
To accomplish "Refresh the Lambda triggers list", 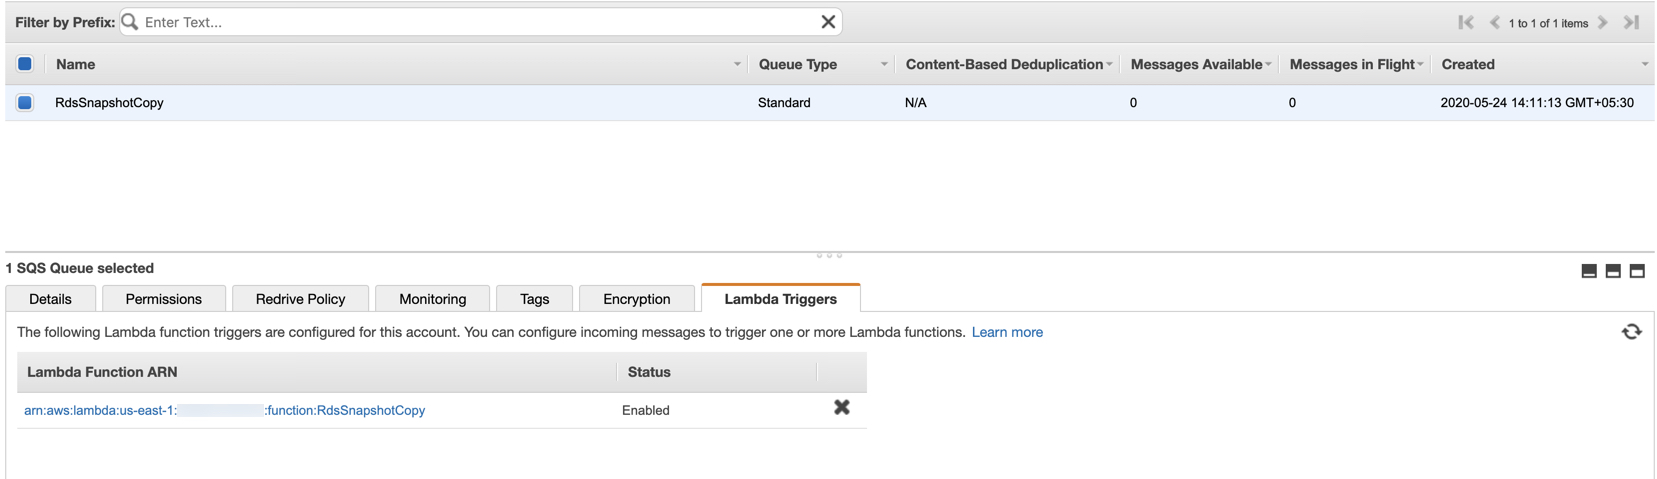I will tap(1631, 332).
